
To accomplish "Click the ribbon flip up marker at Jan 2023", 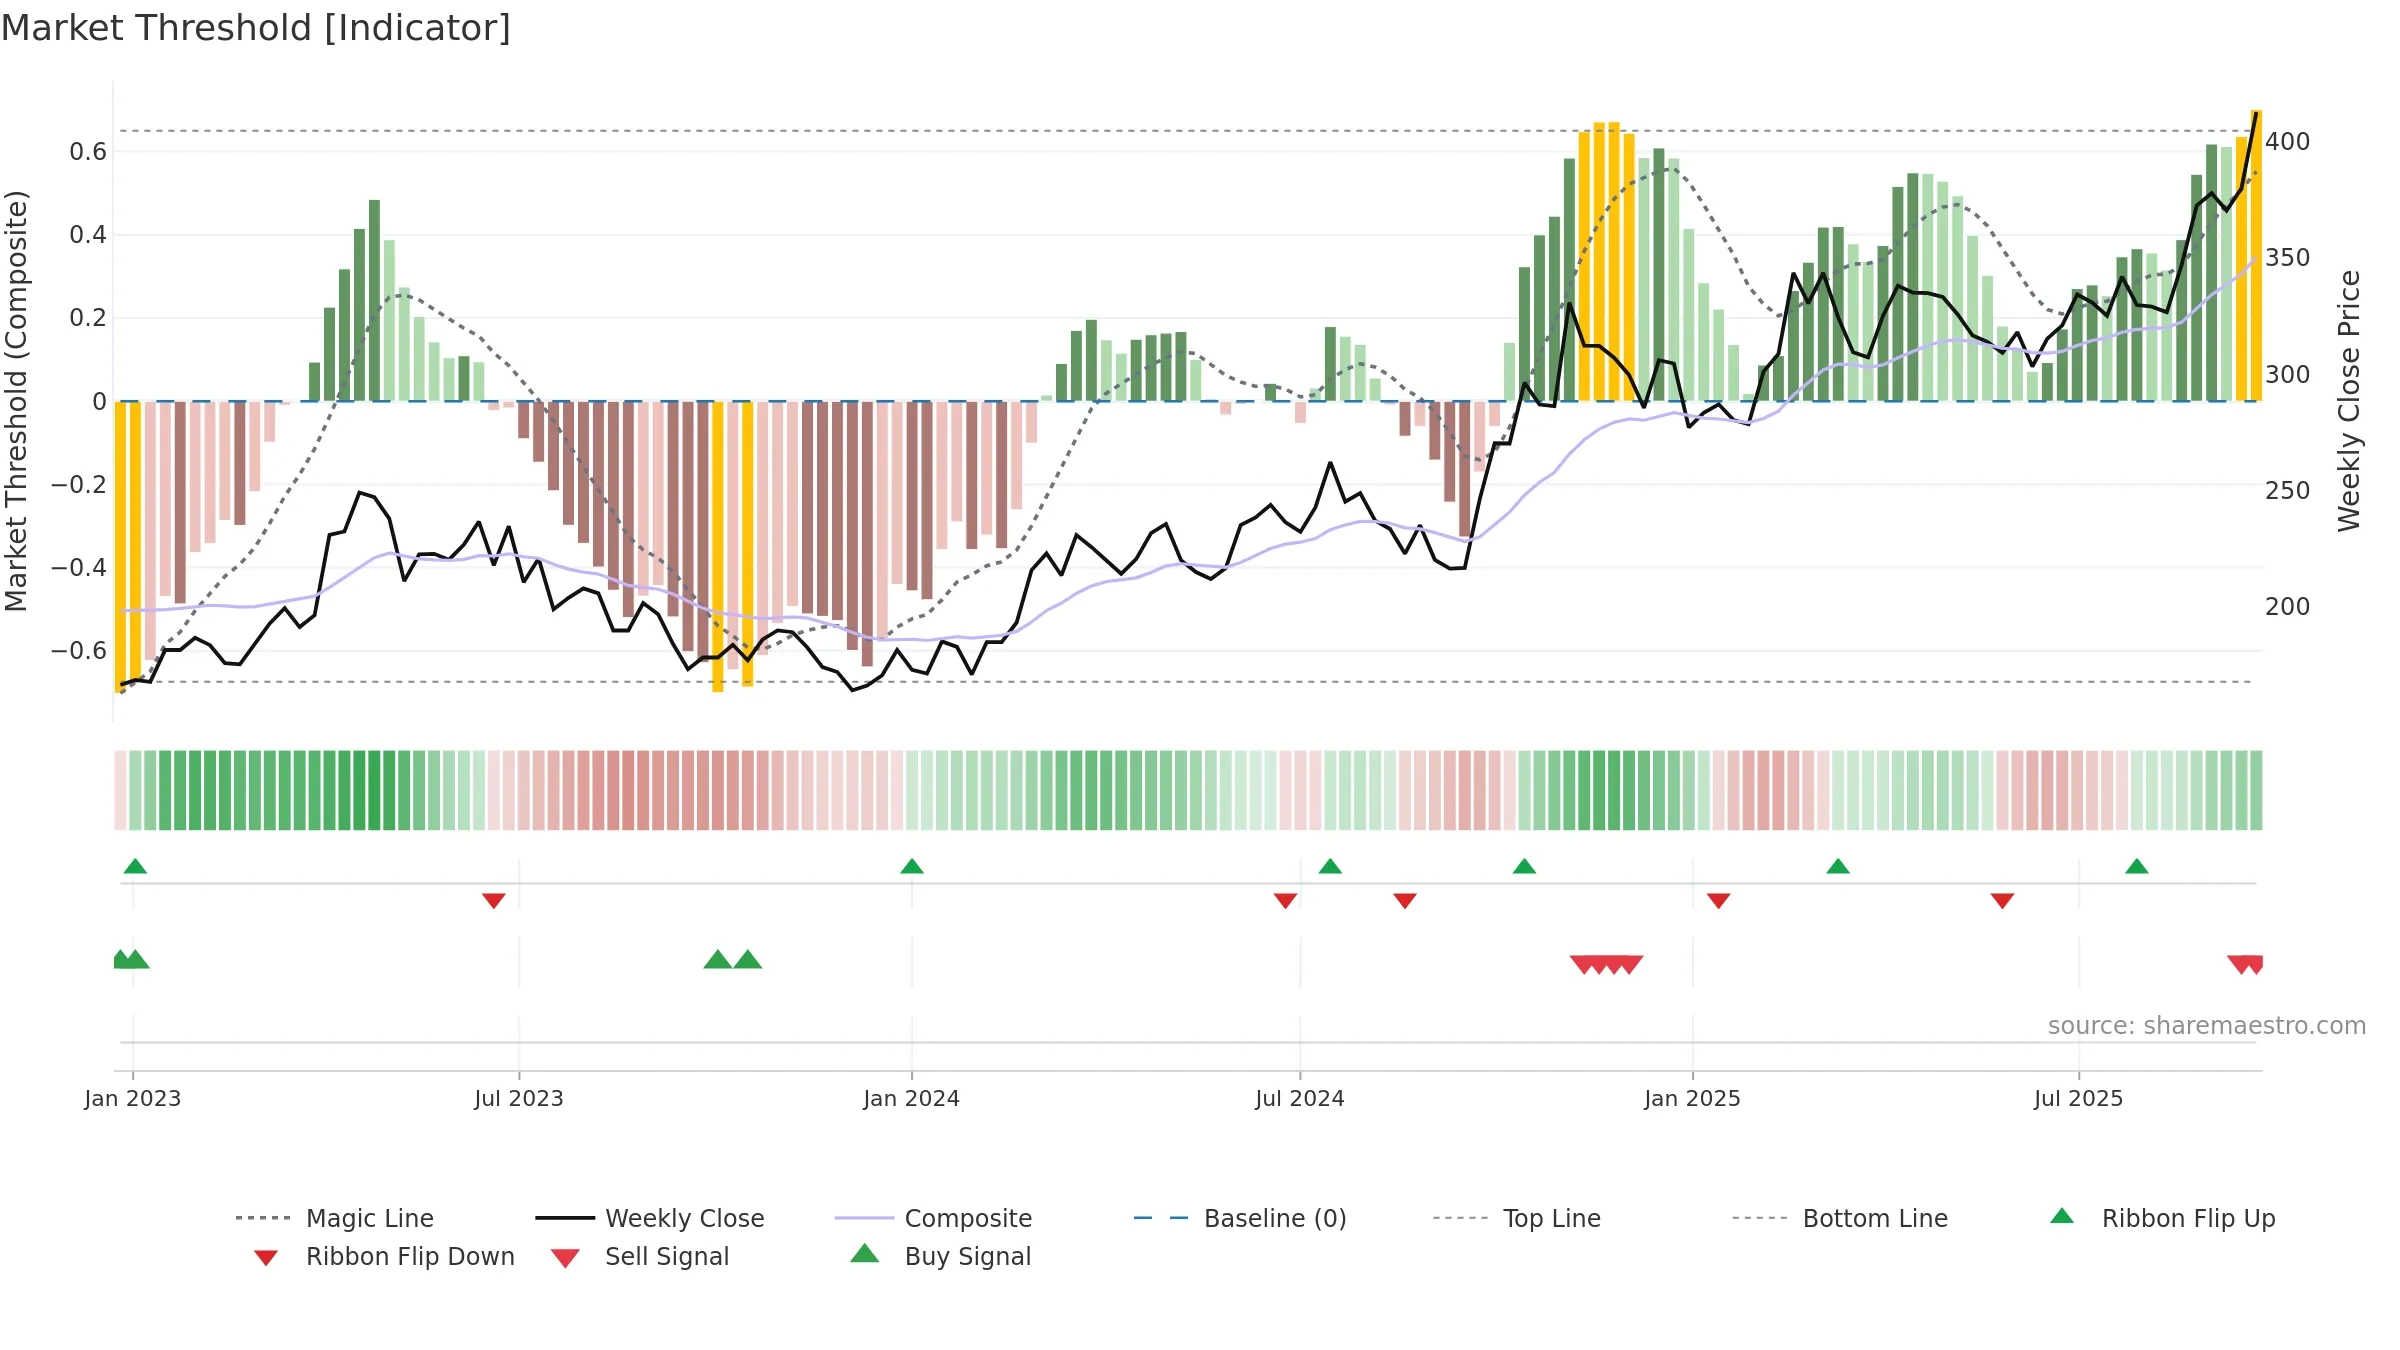I will pyautogui.click(x=135, y=866).
